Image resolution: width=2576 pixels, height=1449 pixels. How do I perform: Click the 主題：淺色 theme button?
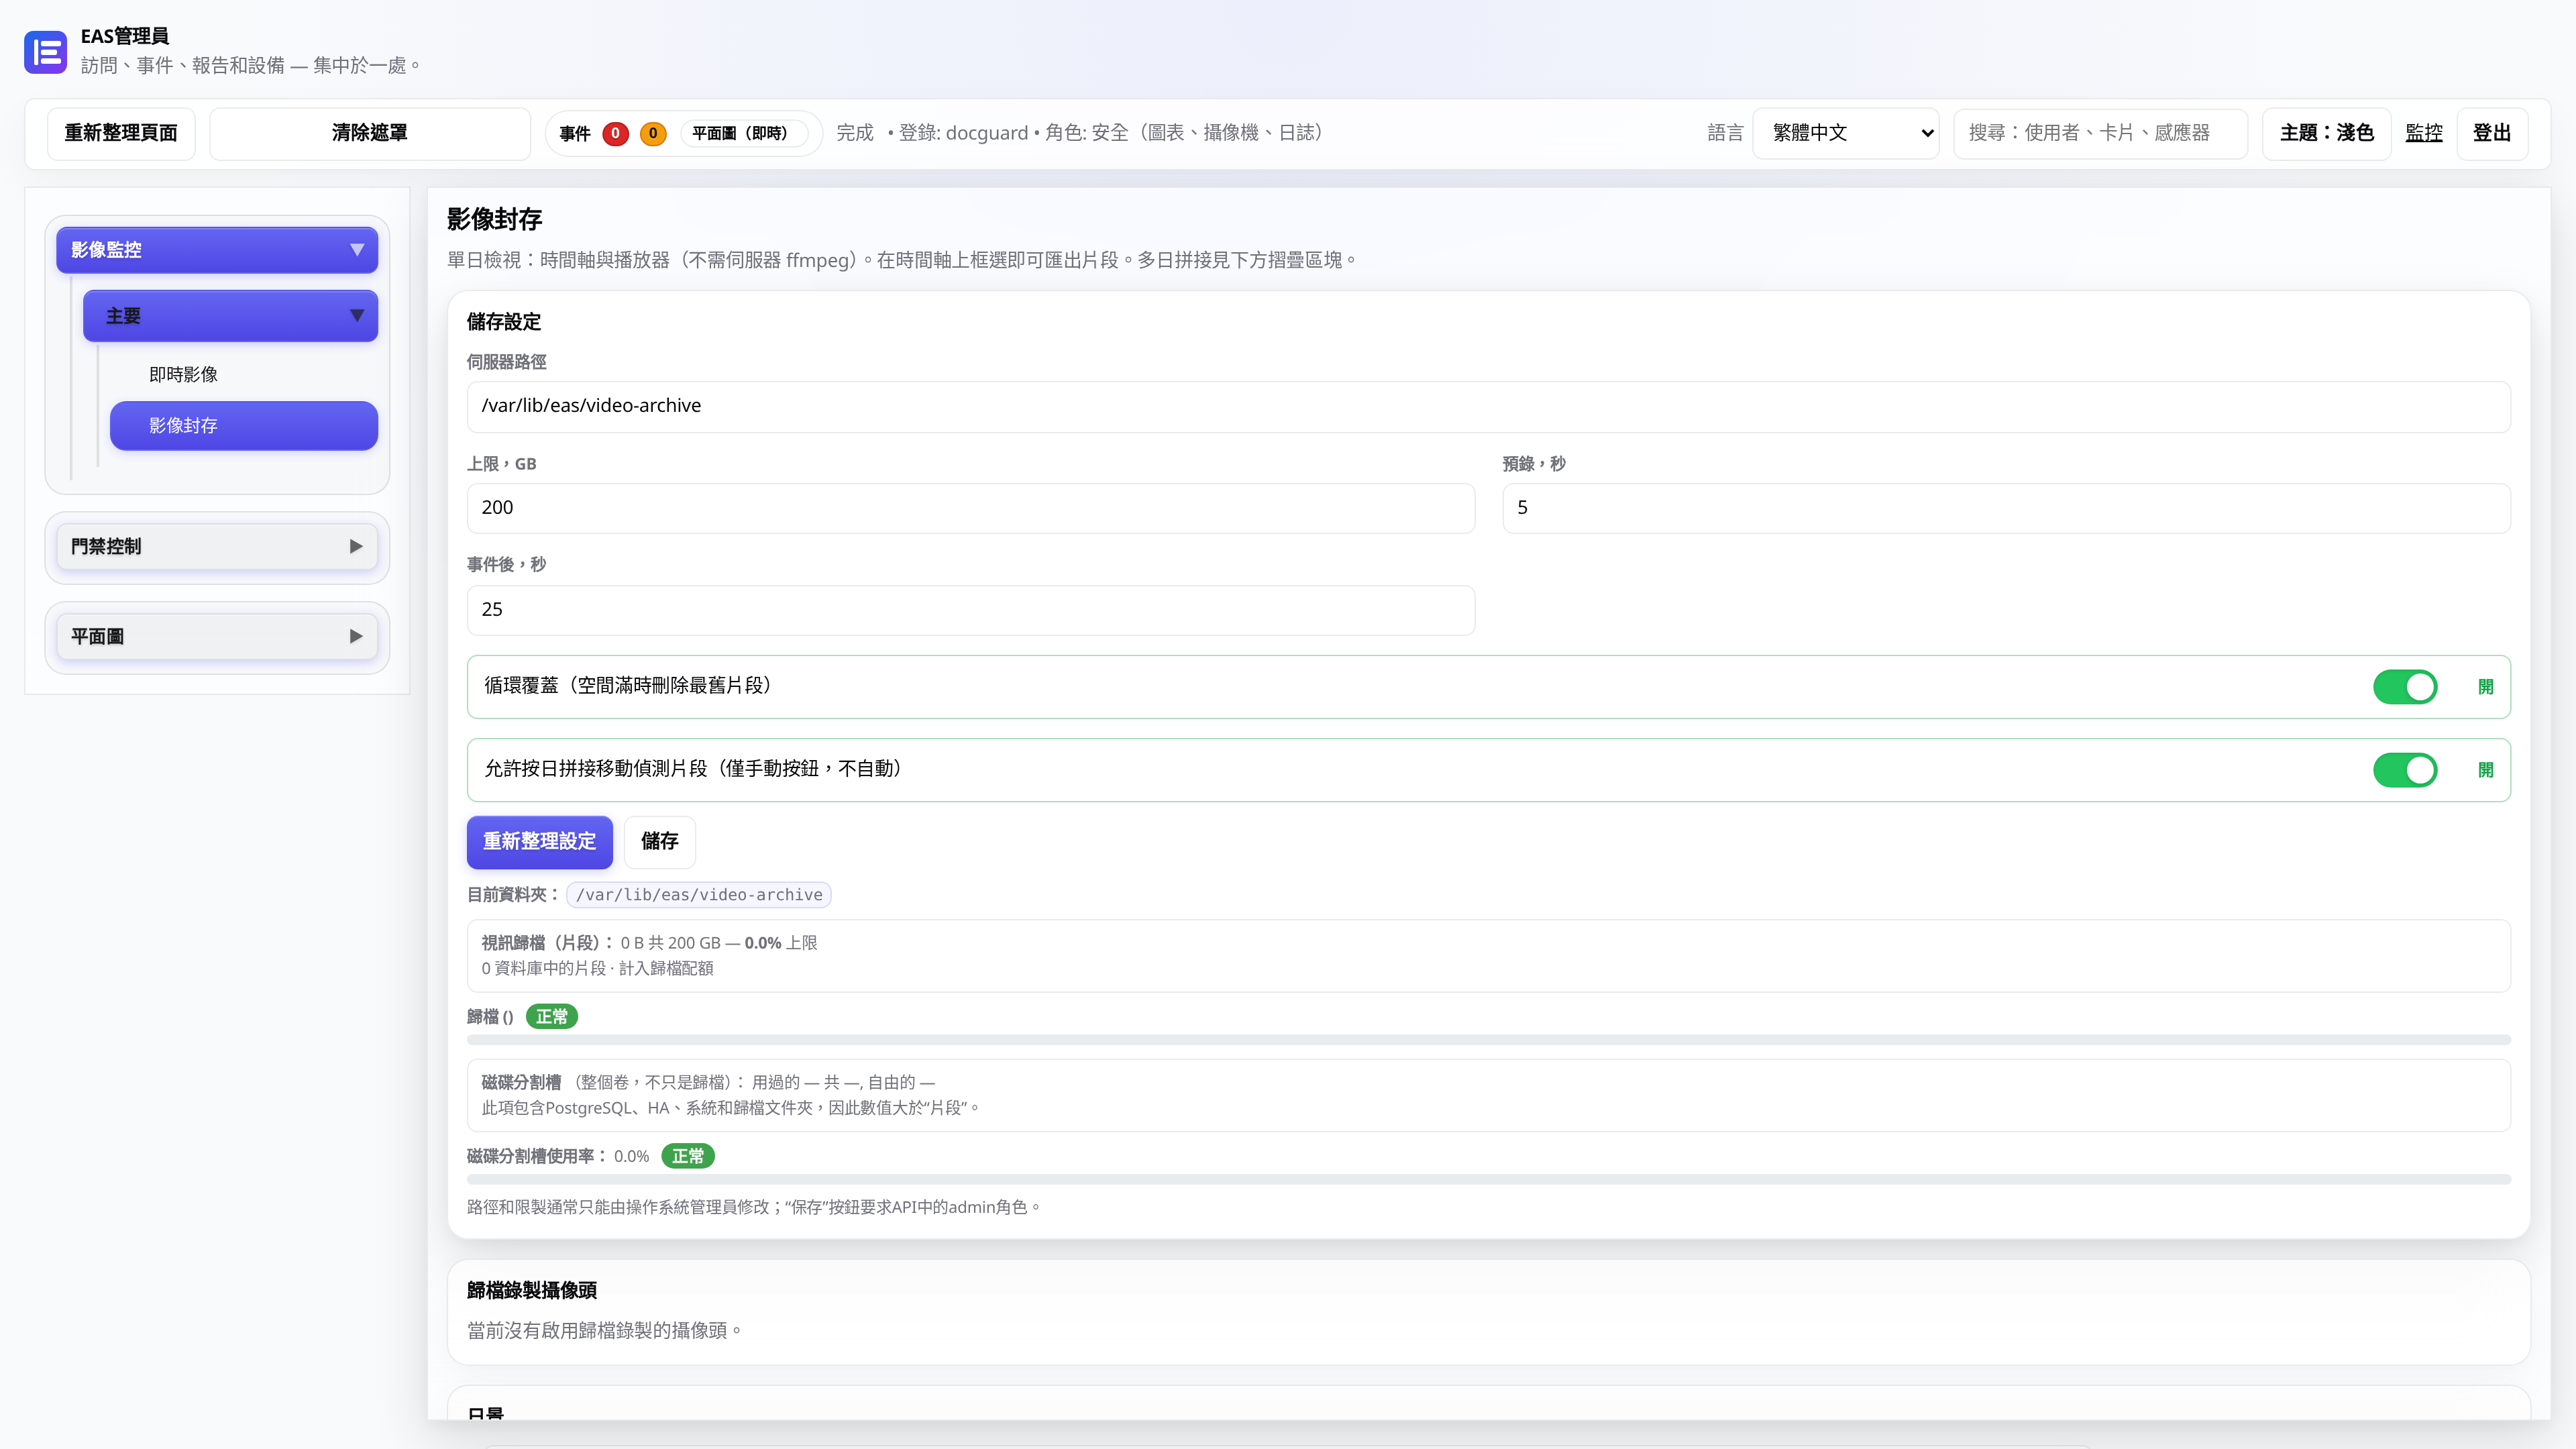2326,133
